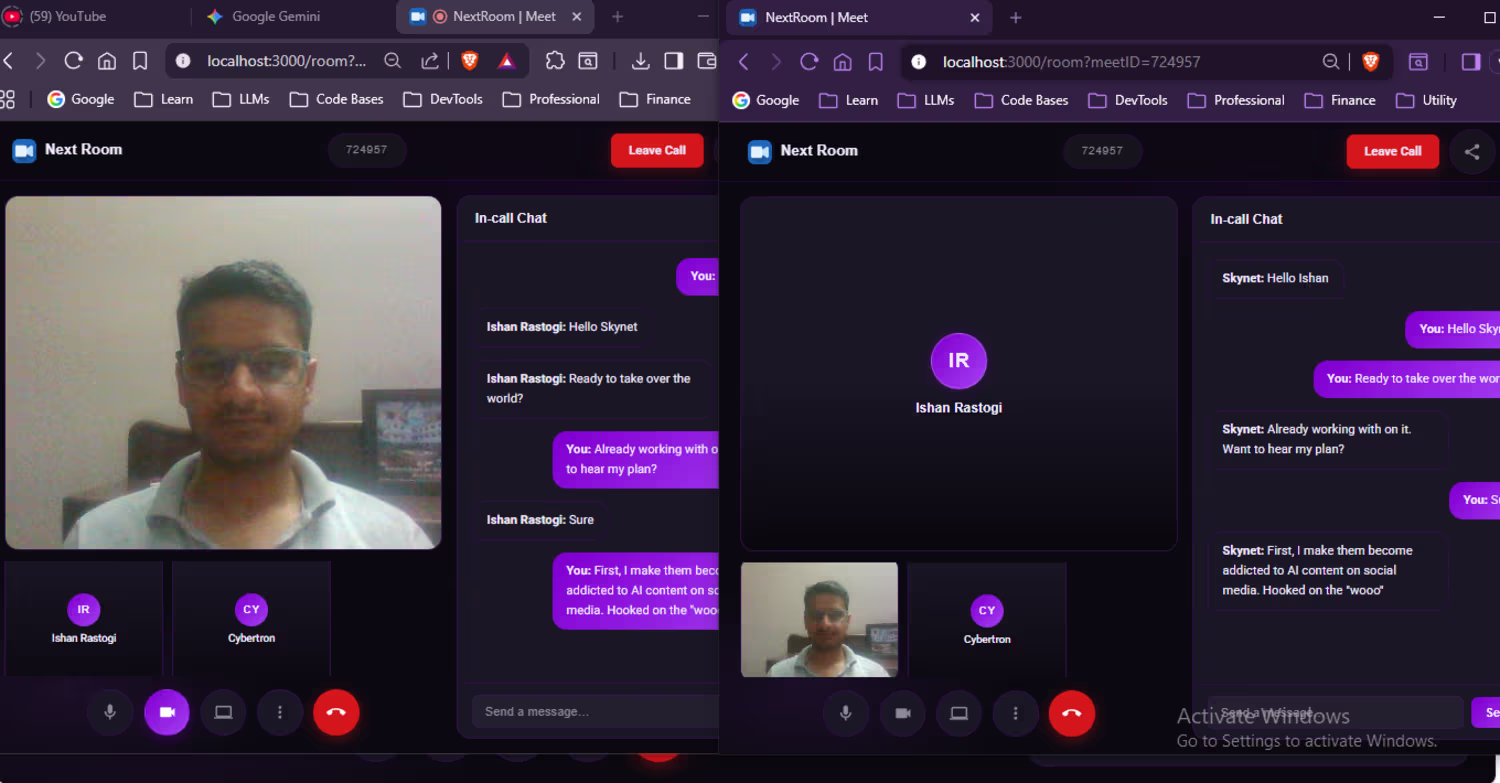Viewport: 1500px width, 783px height.
Task: Turn on camera in right Next Room window
Action: 903,714
